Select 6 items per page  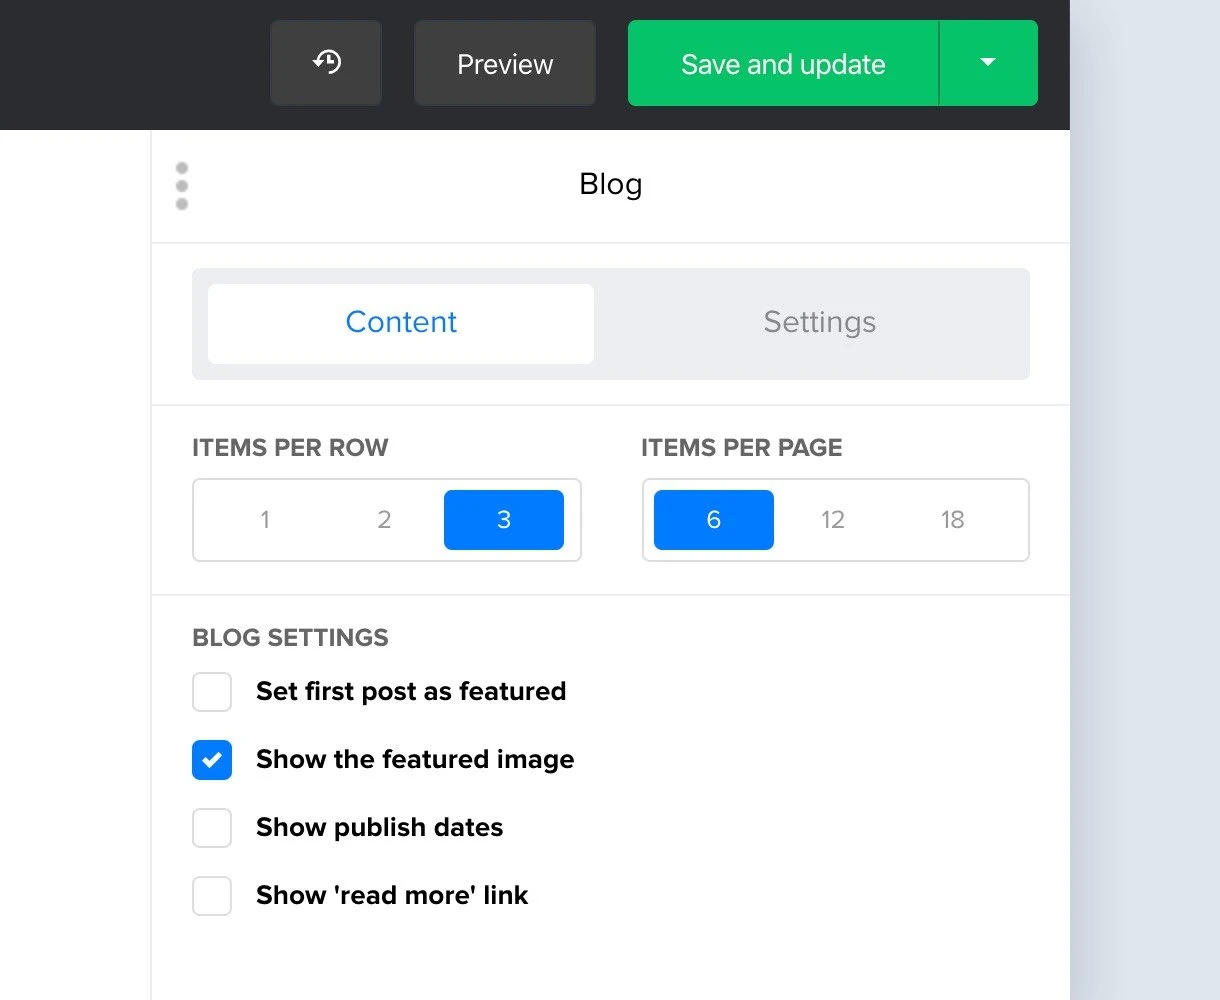coord(713,520)
